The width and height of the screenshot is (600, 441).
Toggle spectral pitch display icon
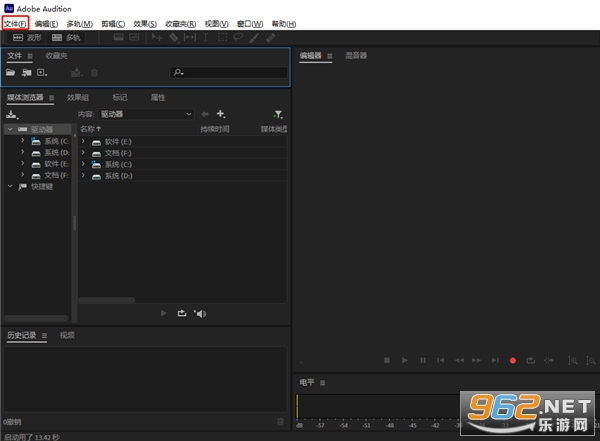(134, 37)
